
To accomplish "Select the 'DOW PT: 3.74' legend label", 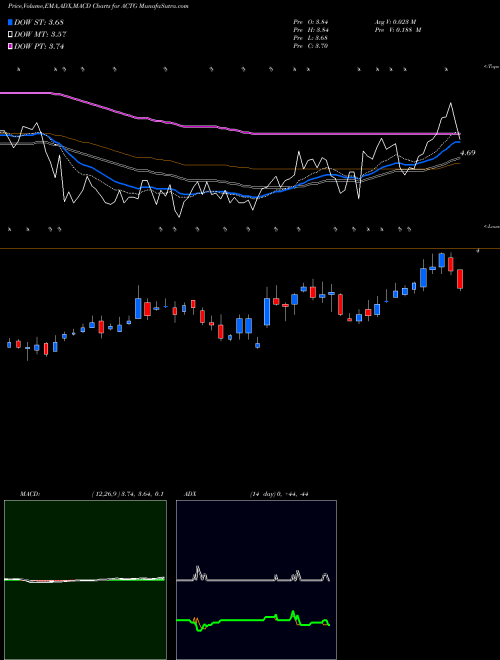I will pyautogui.click(x=39, y=47).
